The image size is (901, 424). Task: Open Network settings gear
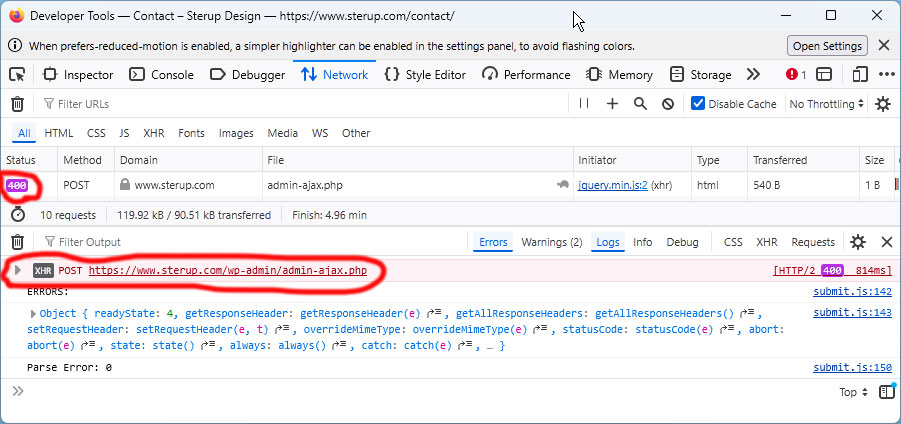883,104
